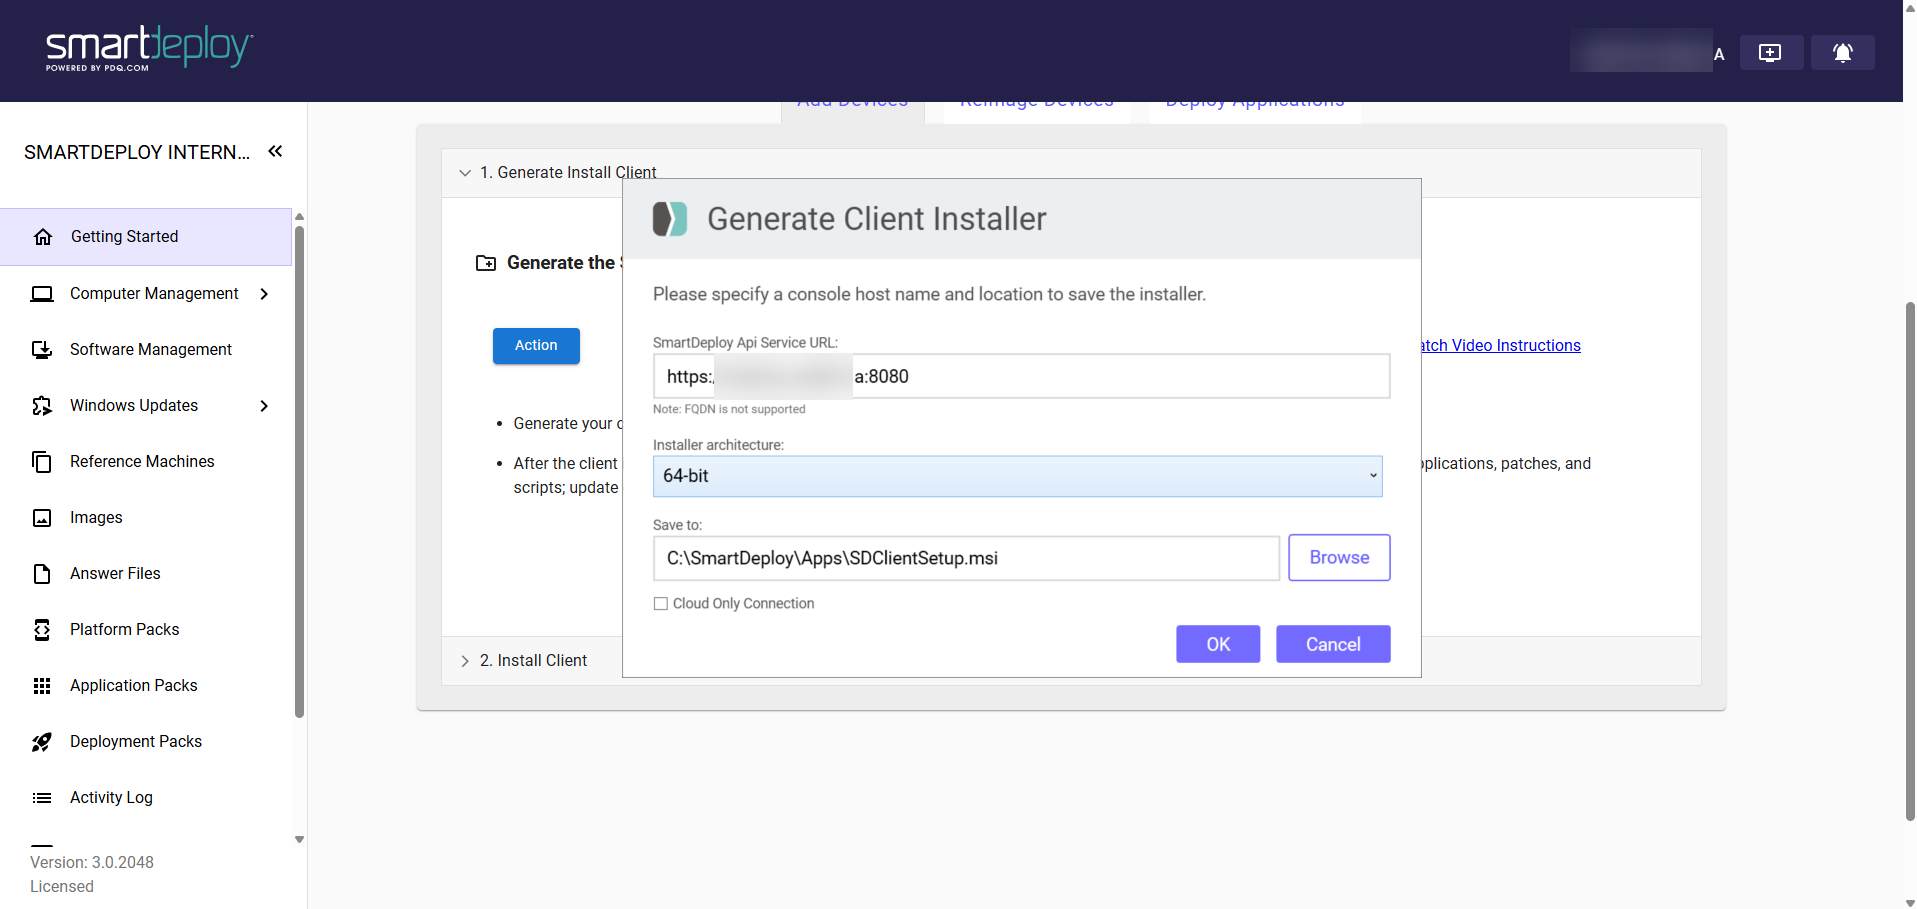The image size is (1917, 909).
Task: Click the Getting Started home icon
Action: (x=43, y=237)
